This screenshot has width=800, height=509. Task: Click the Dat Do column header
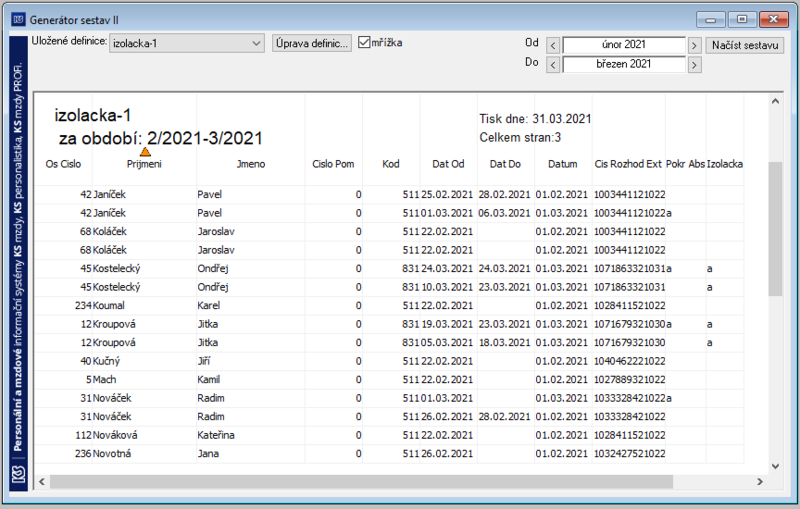point(505,164)
